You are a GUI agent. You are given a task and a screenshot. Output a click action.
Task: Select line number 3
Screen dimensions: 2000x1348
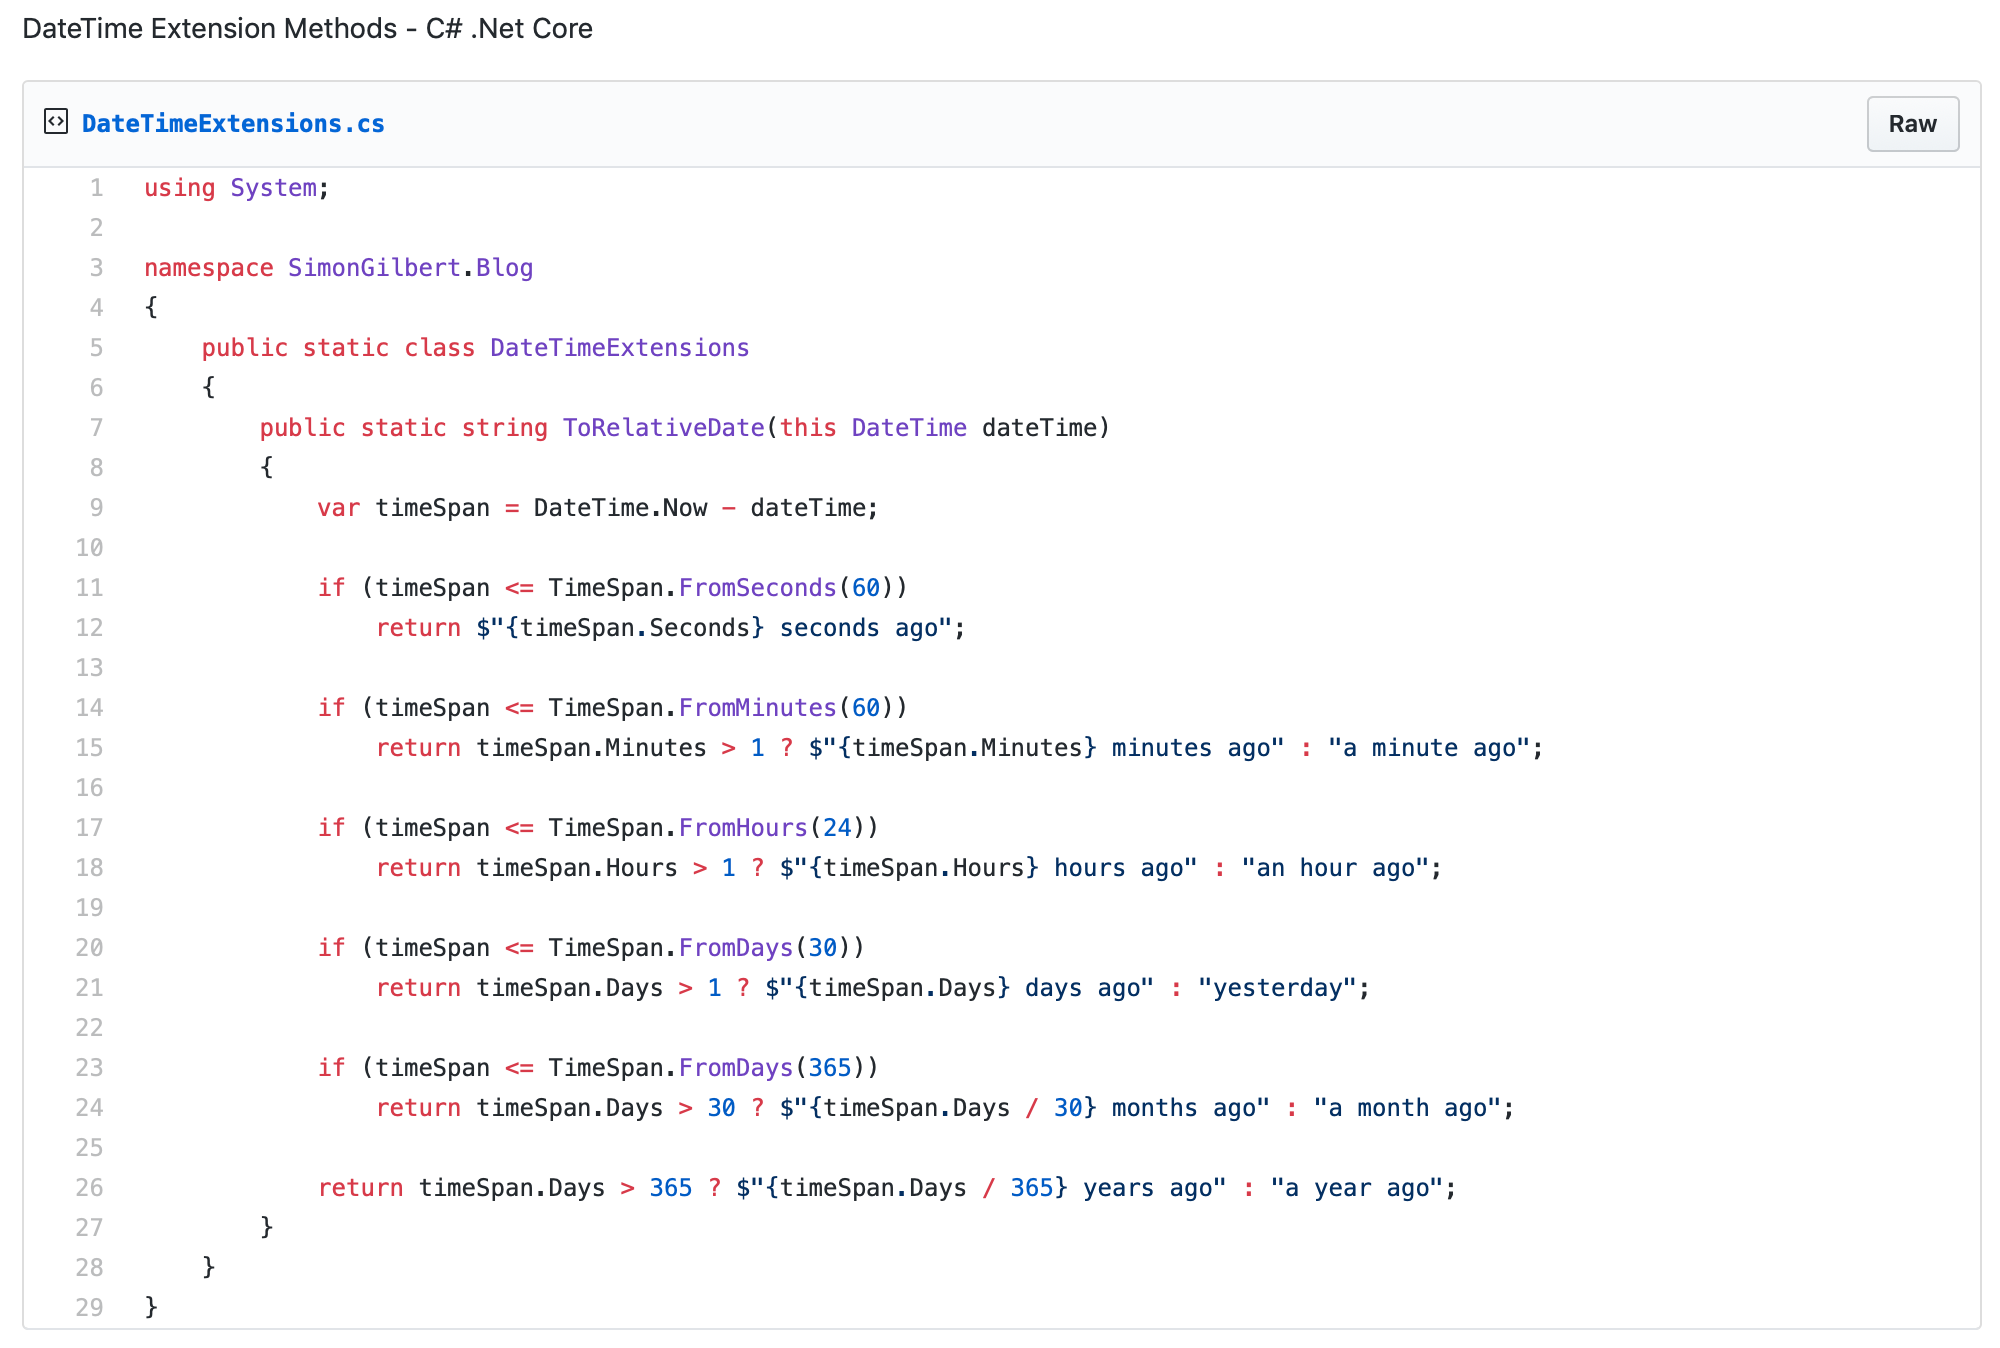[x=96, y=268]
